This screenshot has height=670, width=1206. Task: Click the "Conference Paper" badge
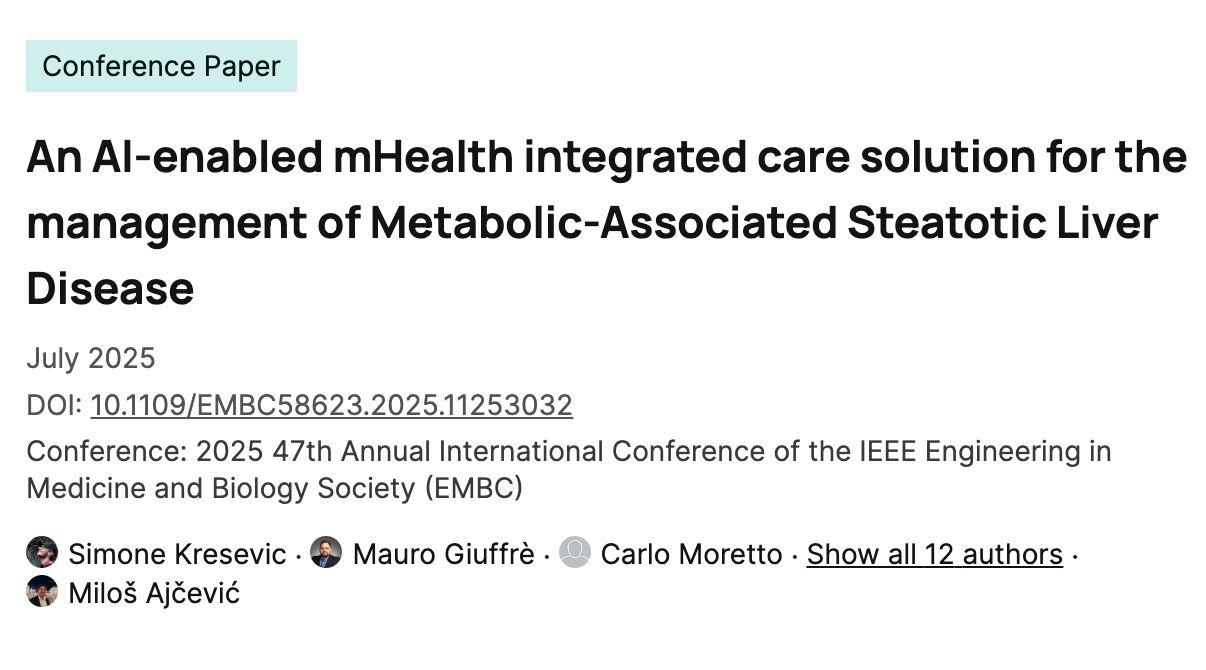click(161, 66)
